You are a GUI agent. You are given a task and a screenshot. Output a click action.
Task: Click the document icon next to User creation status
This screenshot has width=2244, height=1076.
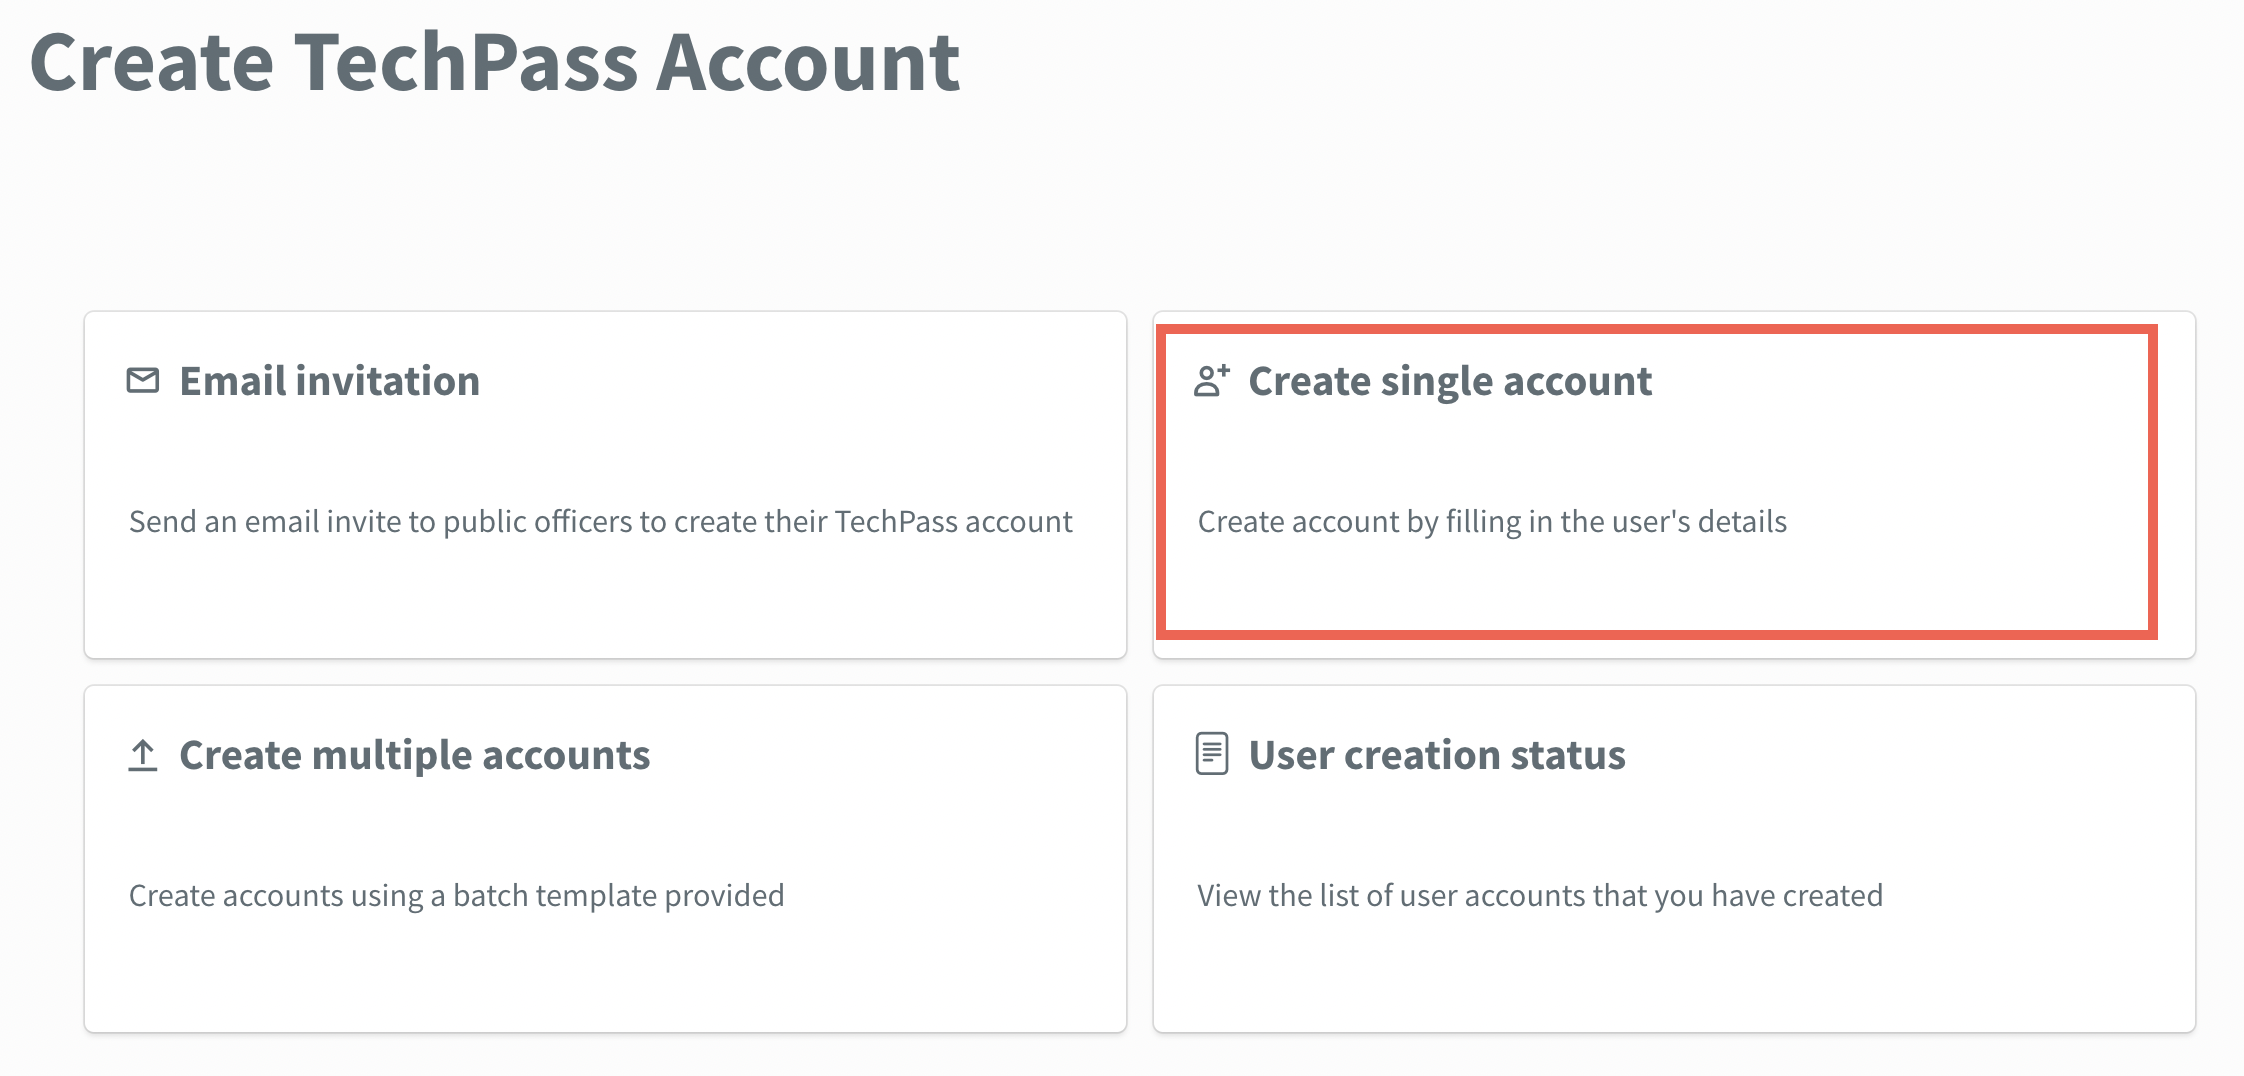[x=1211, y=756]
